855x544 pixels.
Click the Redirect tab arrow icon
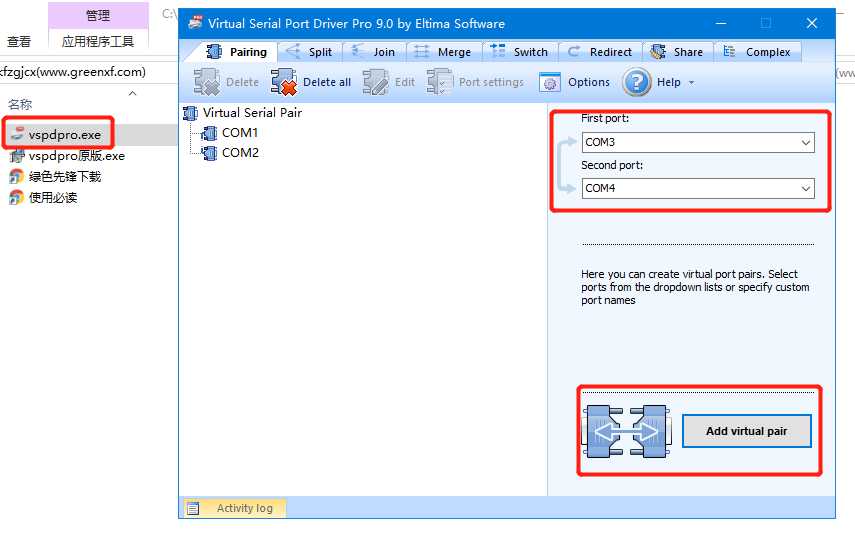pyautogui.click(x=574, y=51)
